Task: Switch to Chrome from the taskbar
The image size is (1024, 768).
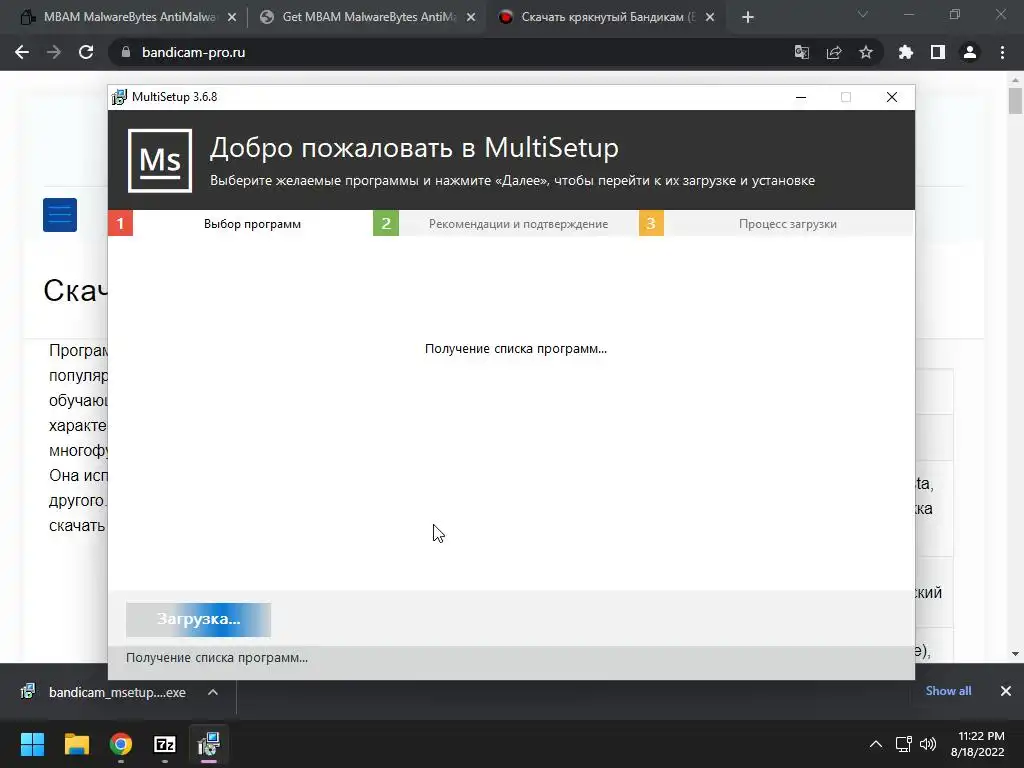Action: [121, 744]
